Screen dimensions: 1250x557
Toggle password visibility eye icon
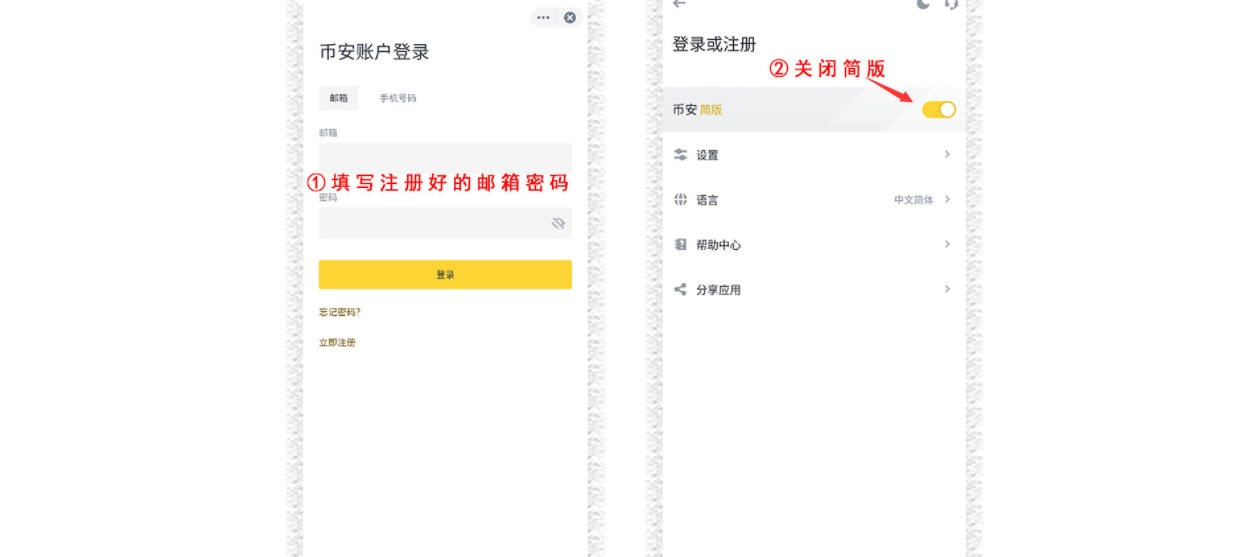coord(558,223)
